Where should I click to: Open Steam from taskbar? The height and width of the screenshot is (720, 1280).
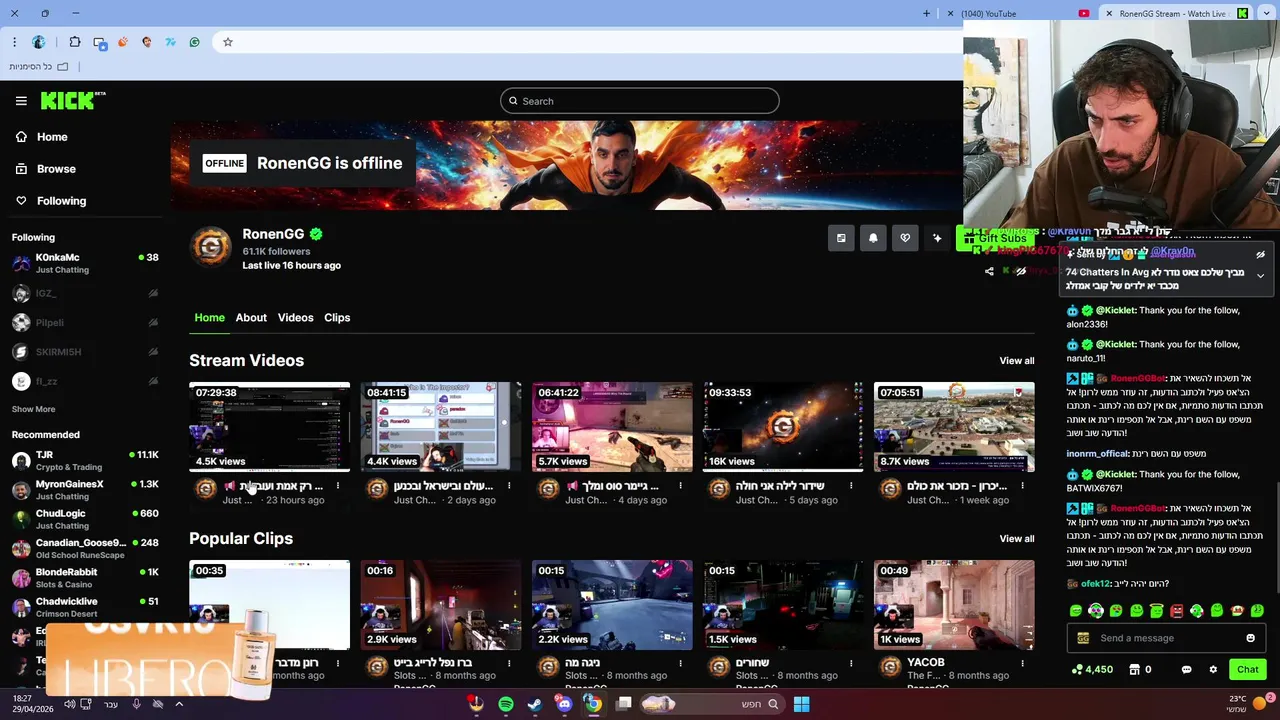point(535,704)
